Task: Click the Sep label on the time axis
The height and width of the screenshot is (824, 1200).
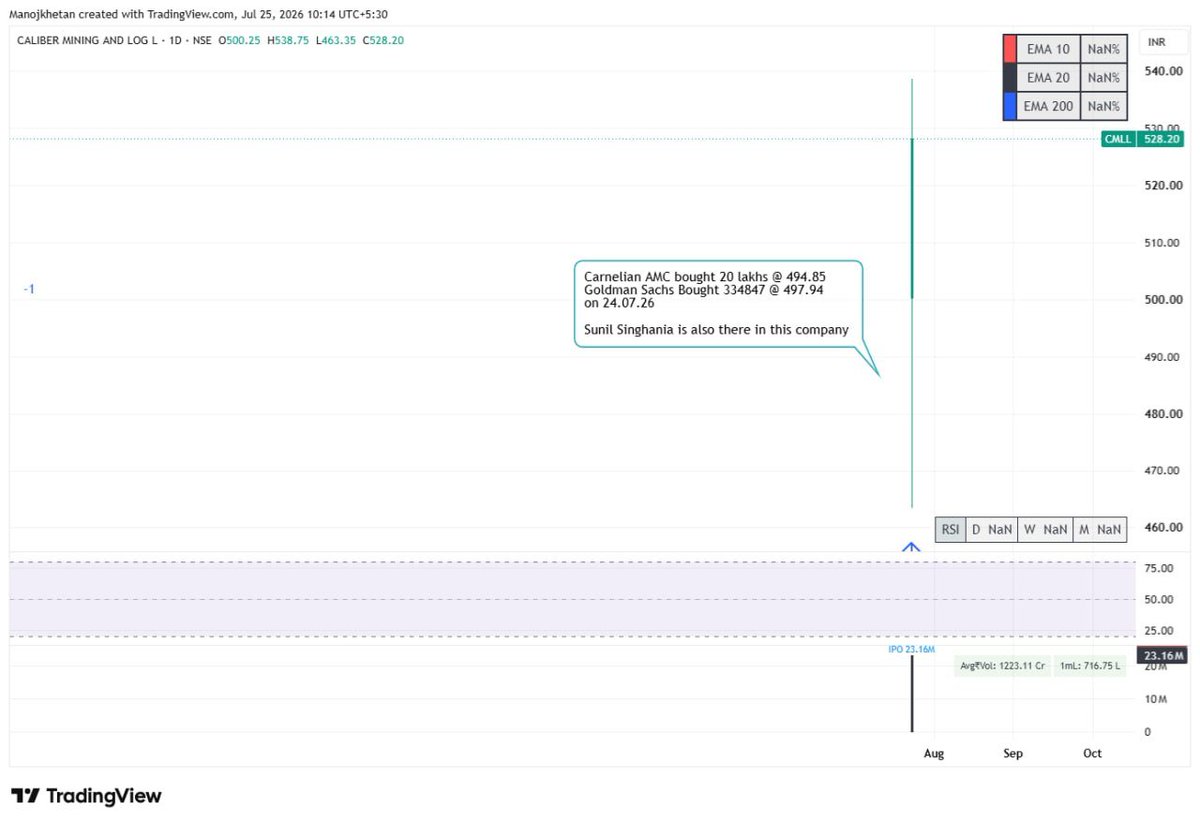Action: (x=1013, y=753)
